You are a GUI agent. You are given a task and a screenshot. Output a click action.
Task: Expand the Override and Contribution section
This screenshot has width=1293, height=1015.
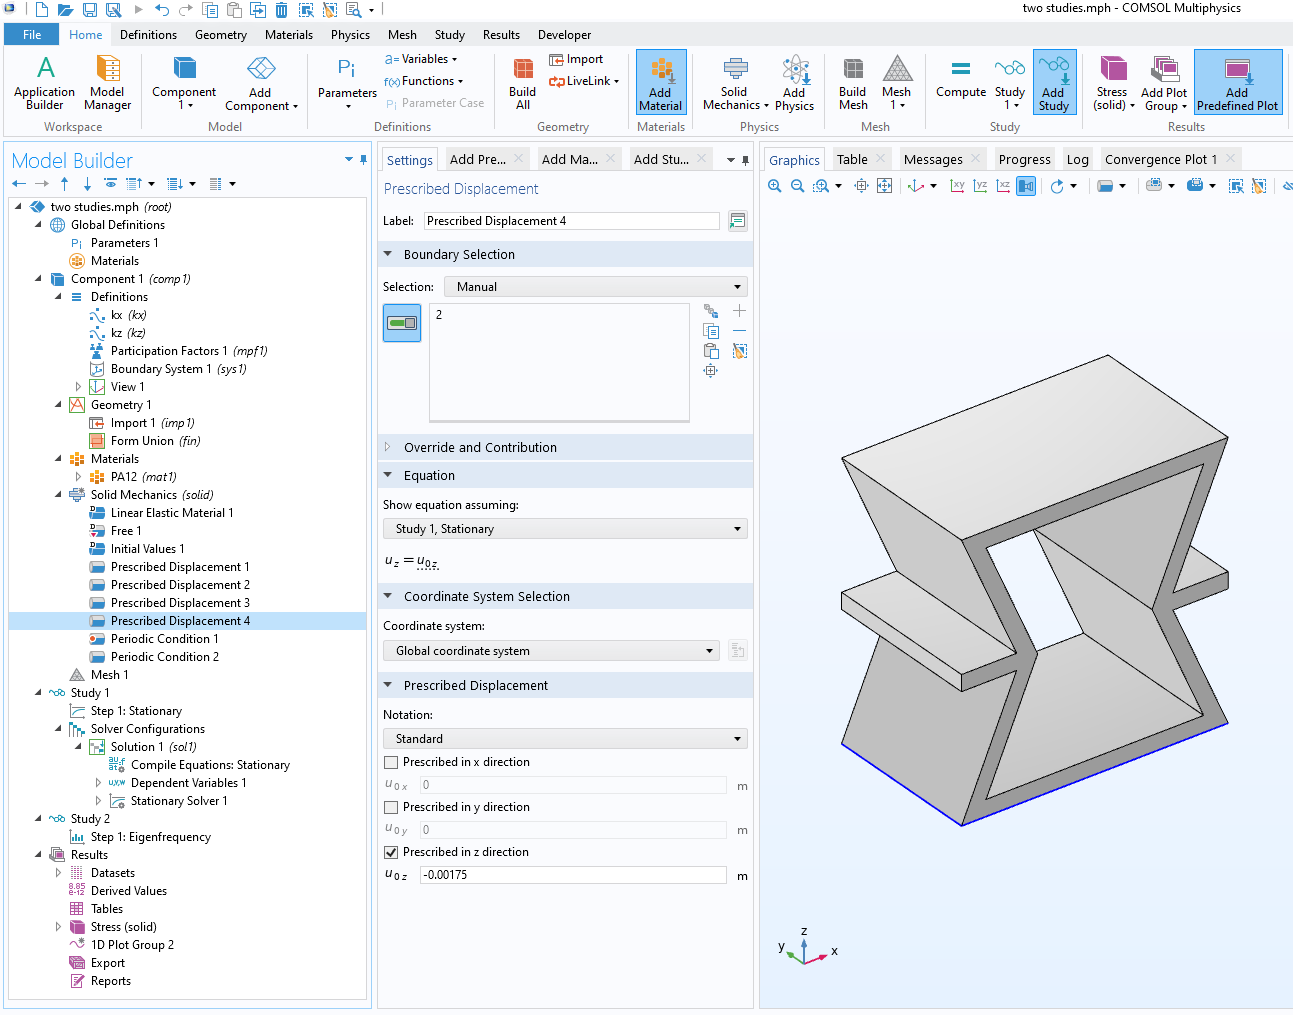(x=480, y=447)
